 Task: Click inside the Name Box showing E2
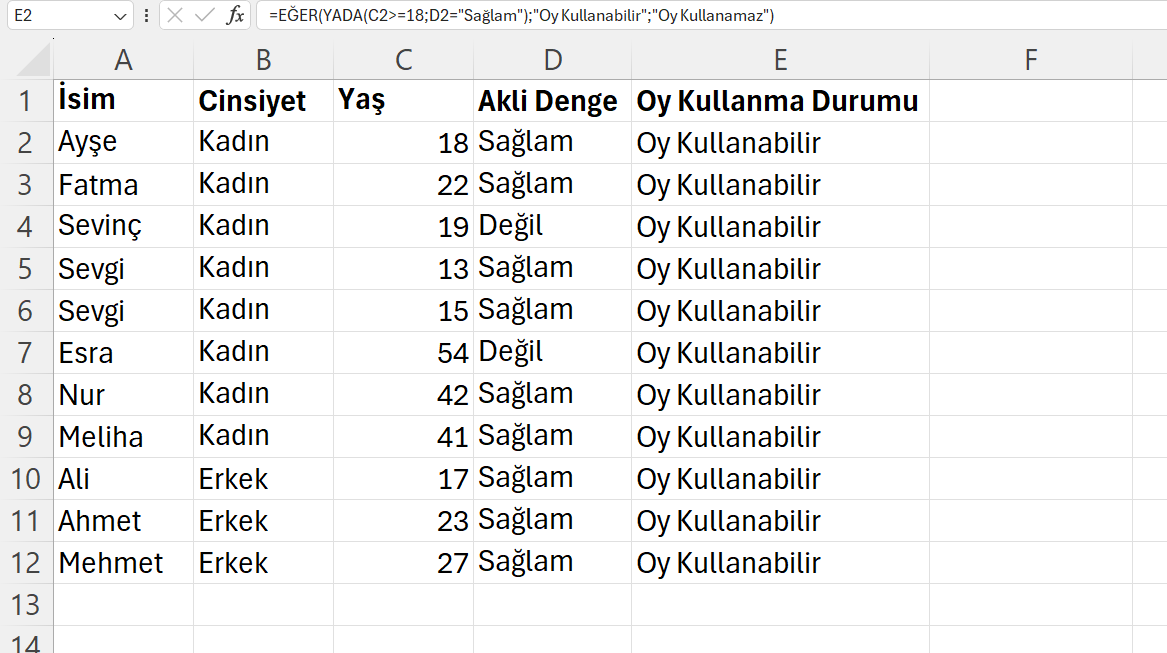pyautogui.click(x=58, y=16)
